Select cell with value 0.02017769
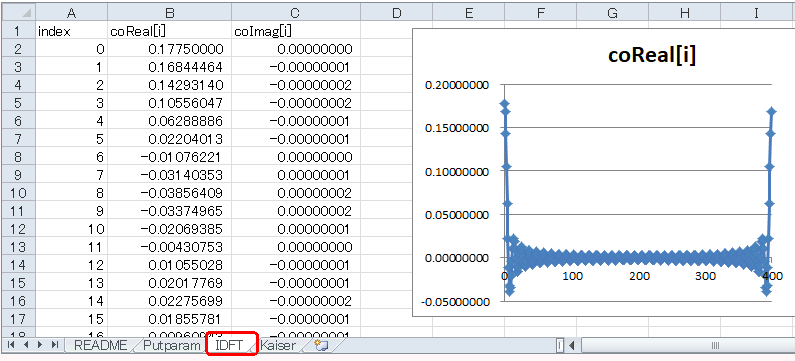The width and height of the screenshot is (795, 361). 169,283
